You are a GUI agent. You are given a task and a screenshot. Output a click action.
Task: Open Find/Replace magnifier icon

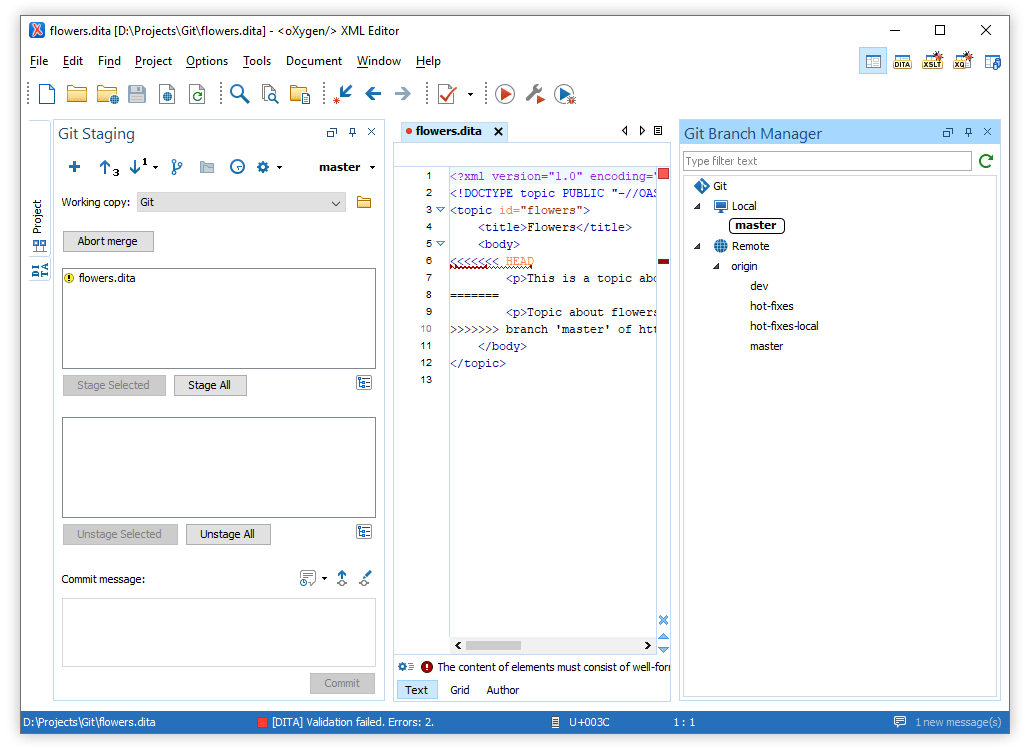(x=240, y=94)
